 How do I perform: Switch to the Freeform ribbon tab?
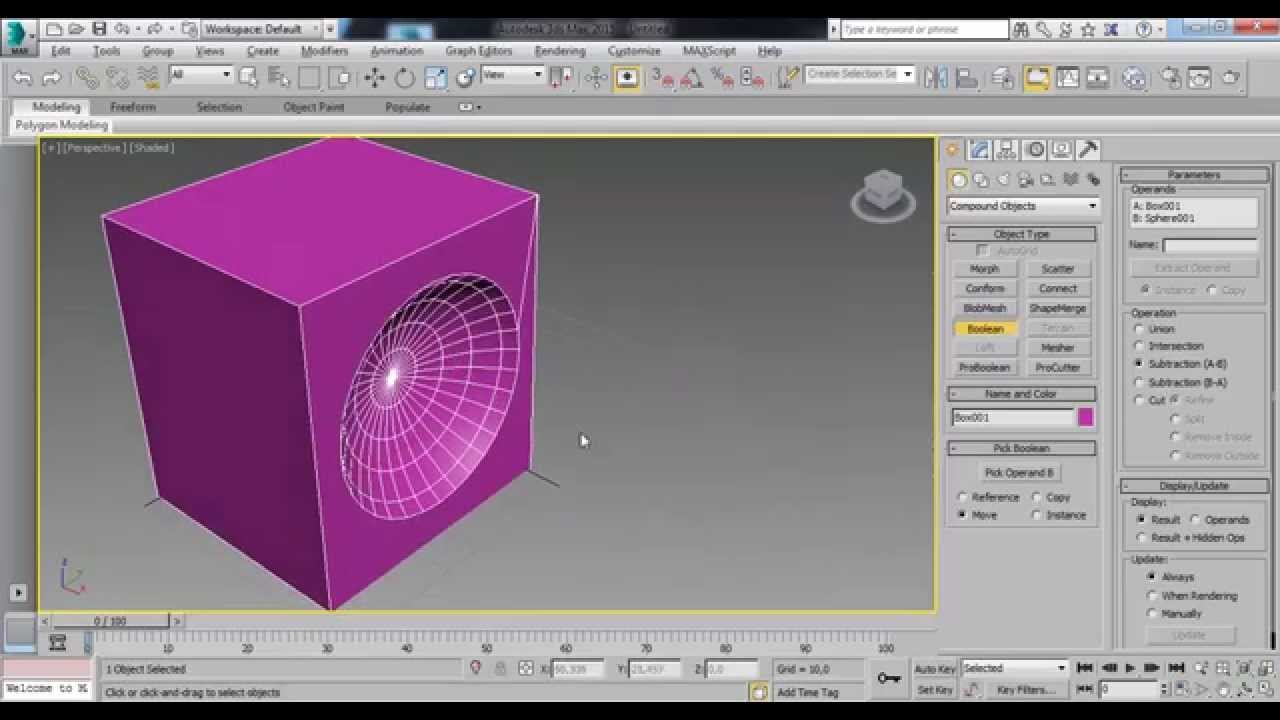pyautogui.click(x=133, y=107)
